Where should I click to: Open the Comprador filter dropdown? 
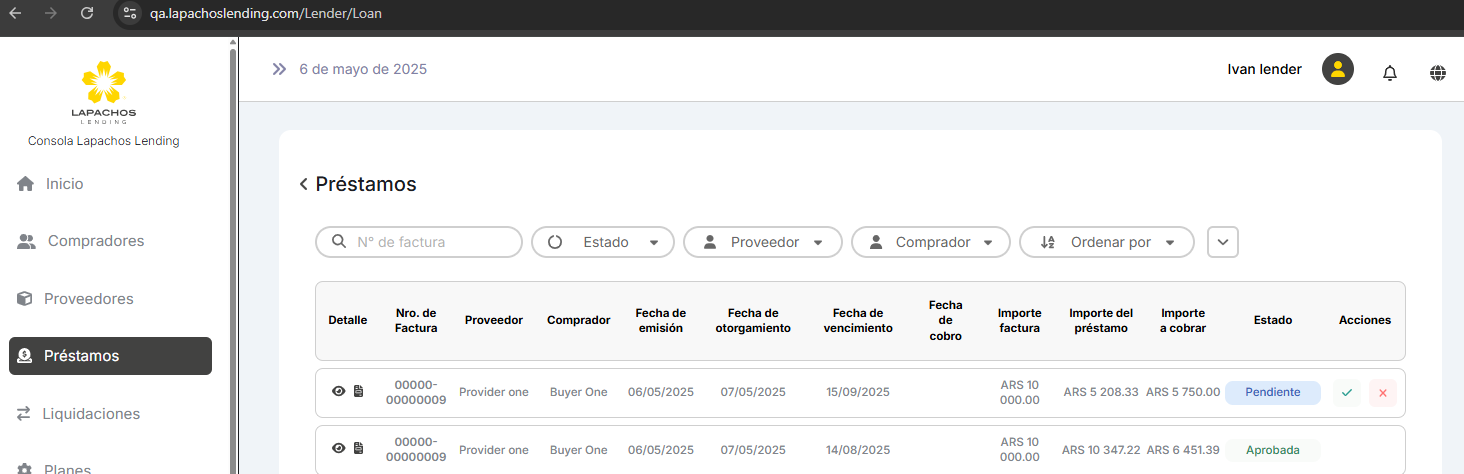(x=930, y=242)
